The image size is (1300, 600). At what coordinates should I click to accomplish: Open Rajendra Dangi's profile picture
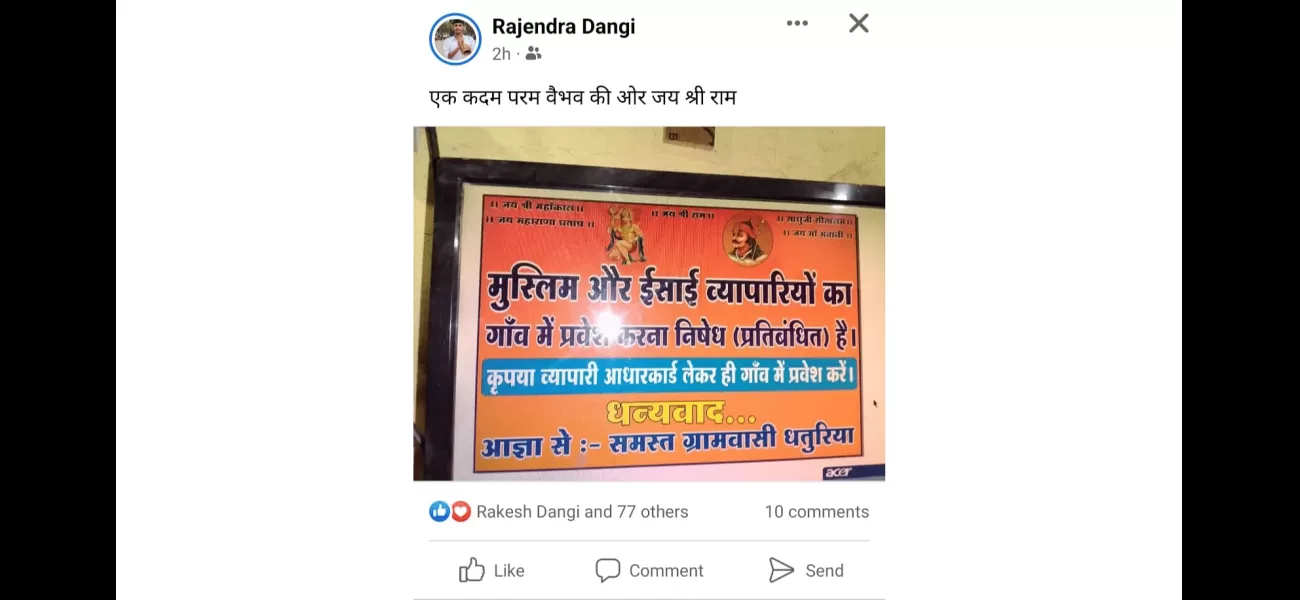tap(455, 39)
